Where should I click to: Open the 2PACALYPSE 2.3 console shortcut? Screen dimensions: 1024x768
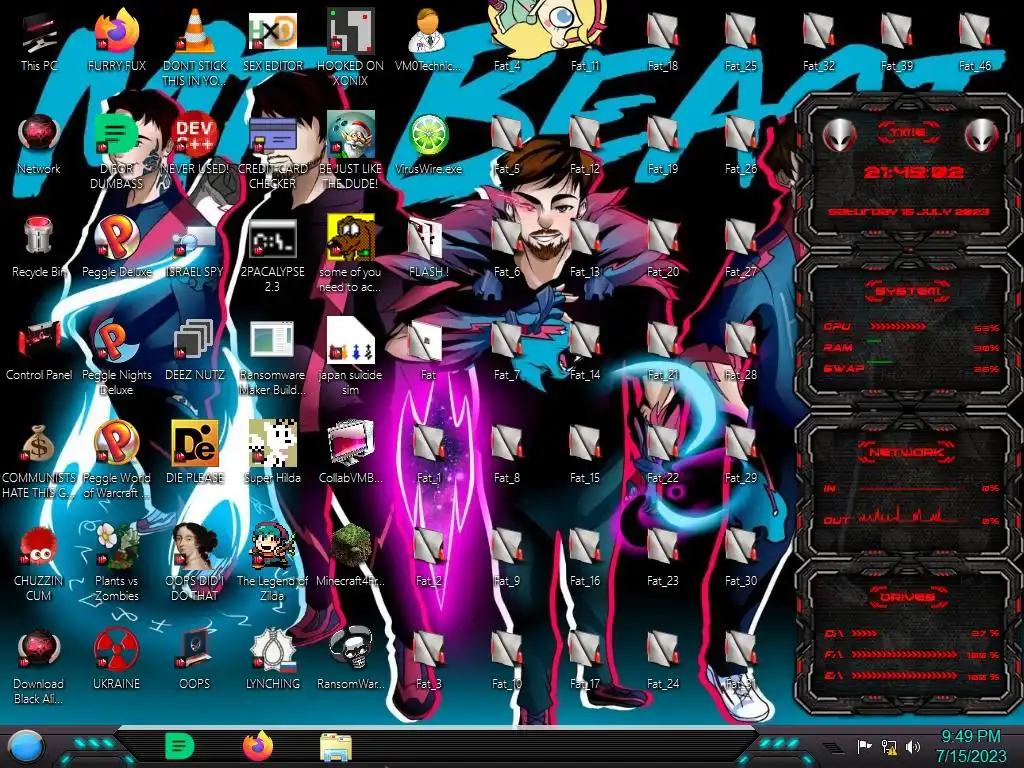coord(273,254)
